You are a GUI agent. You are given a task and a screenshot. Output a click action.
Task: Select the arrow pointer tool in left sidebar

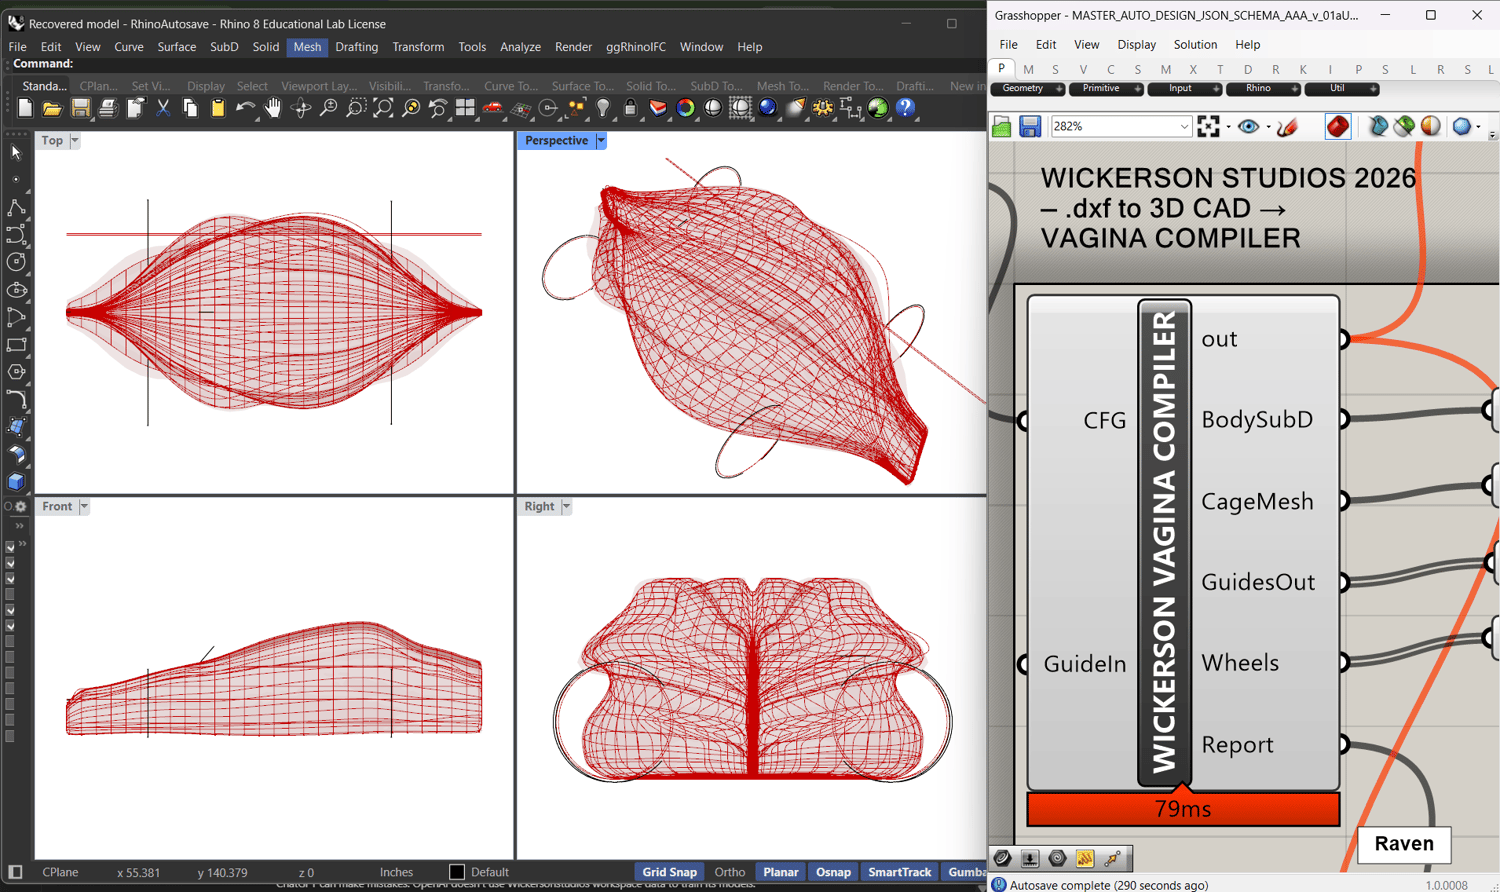click(16, 153)
